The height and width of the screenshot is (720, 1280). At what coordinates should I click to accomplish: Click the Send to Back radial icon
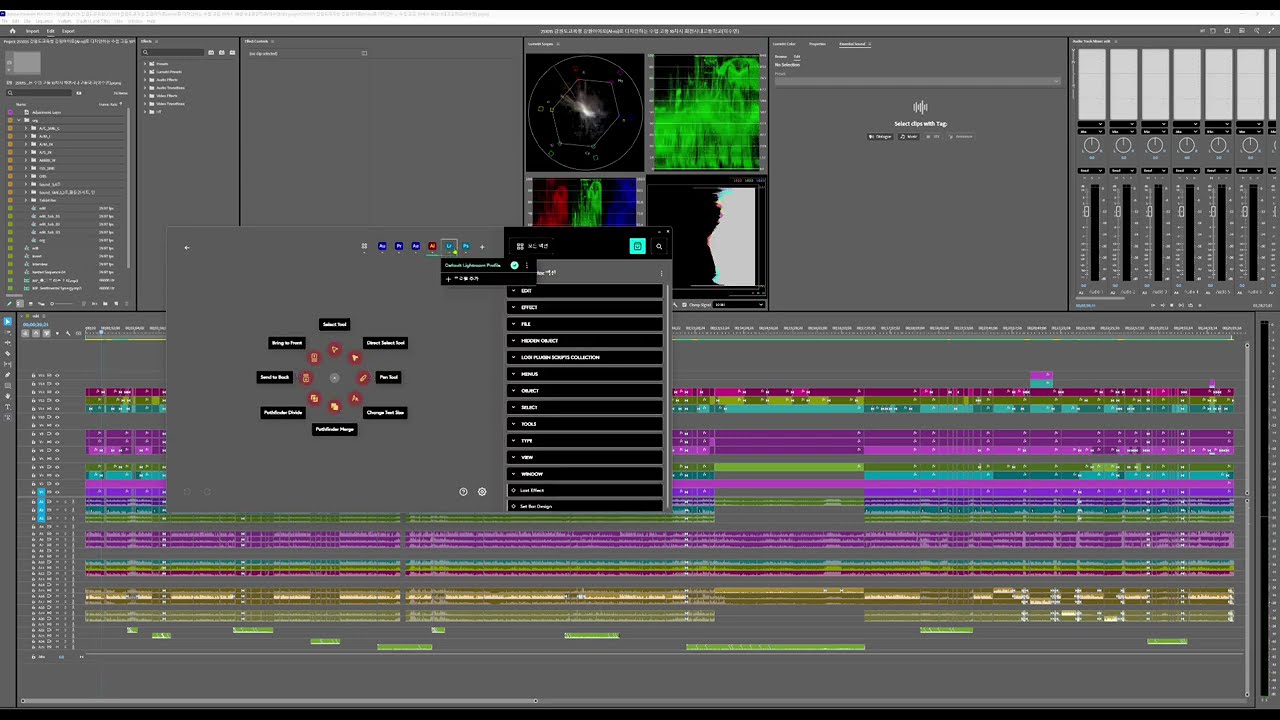tap(306, 378)
